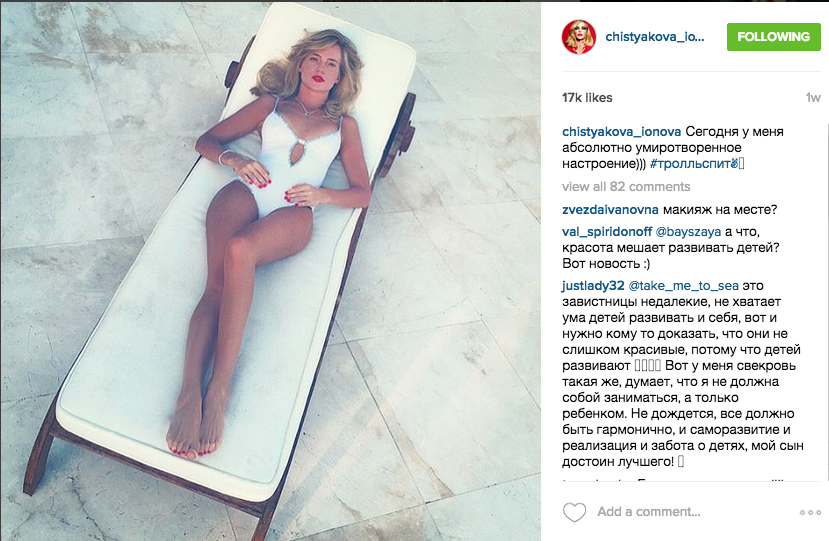The width and height of the screenshot is (829, 541).
Task: Open the @take_me_to_sea mention
Action: pyautogui.click(x=683, y=286)
